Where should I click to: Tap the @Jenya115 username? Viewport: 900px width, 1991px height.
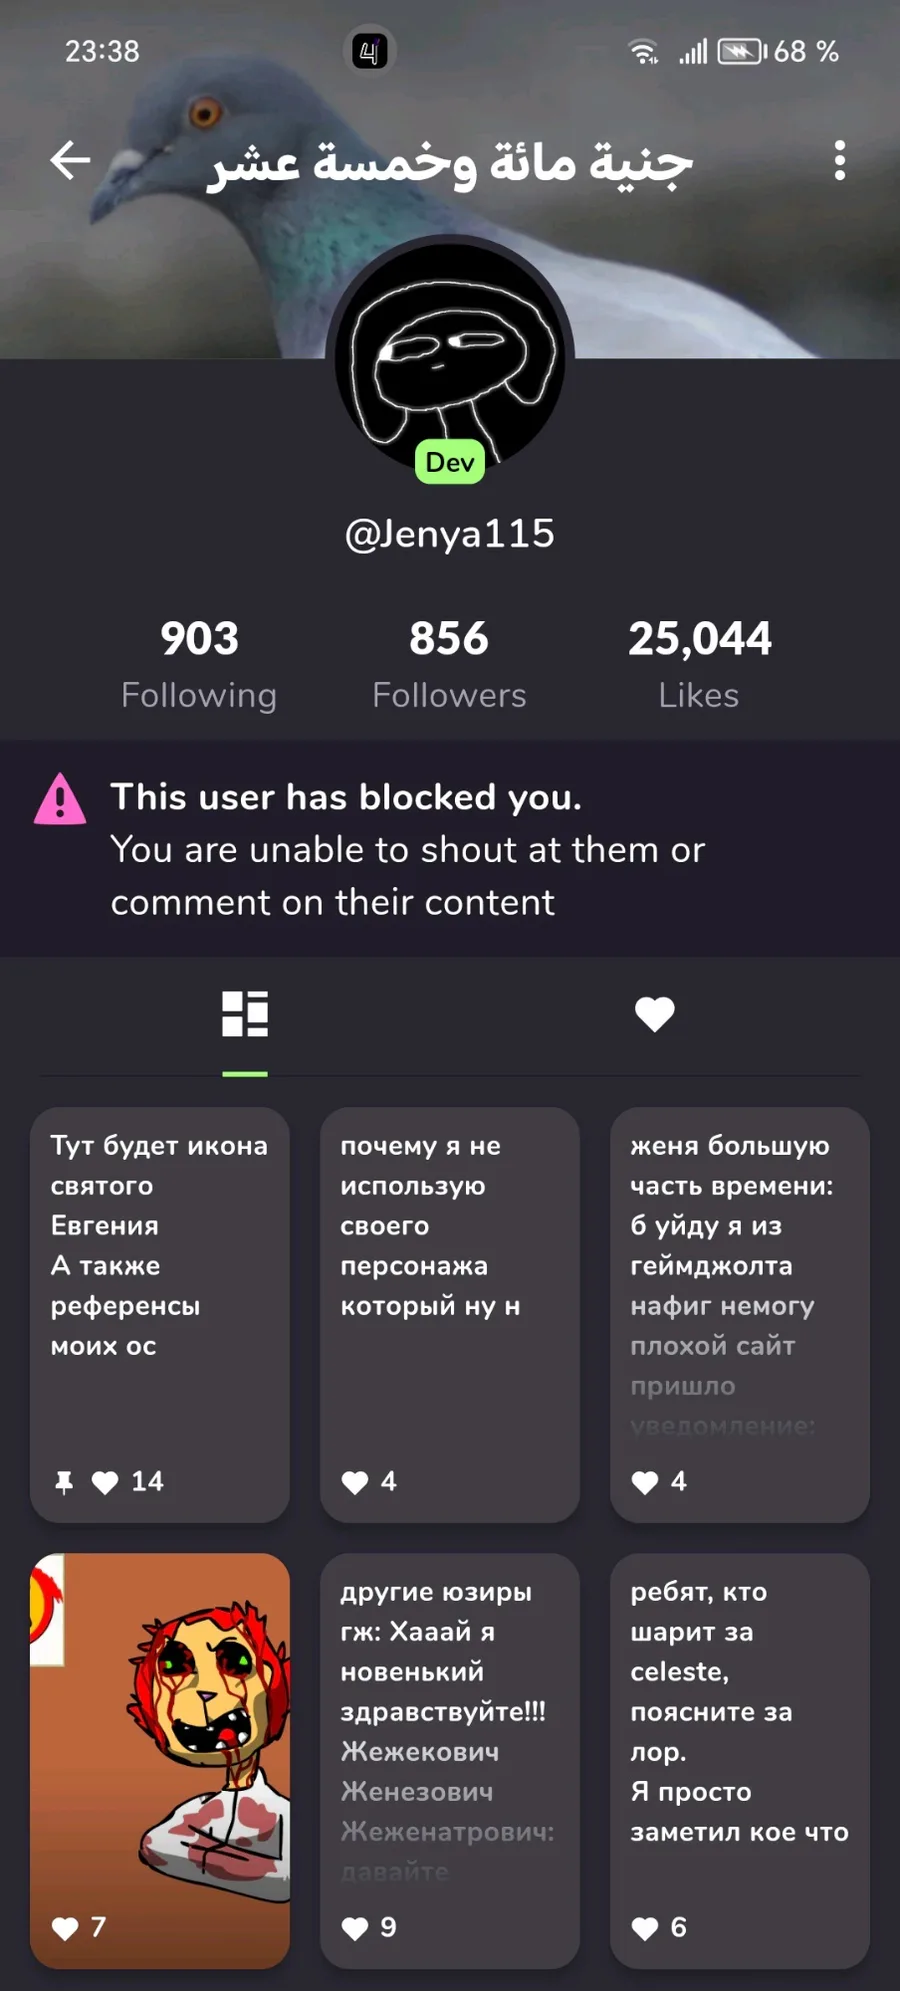pos(450,533)
